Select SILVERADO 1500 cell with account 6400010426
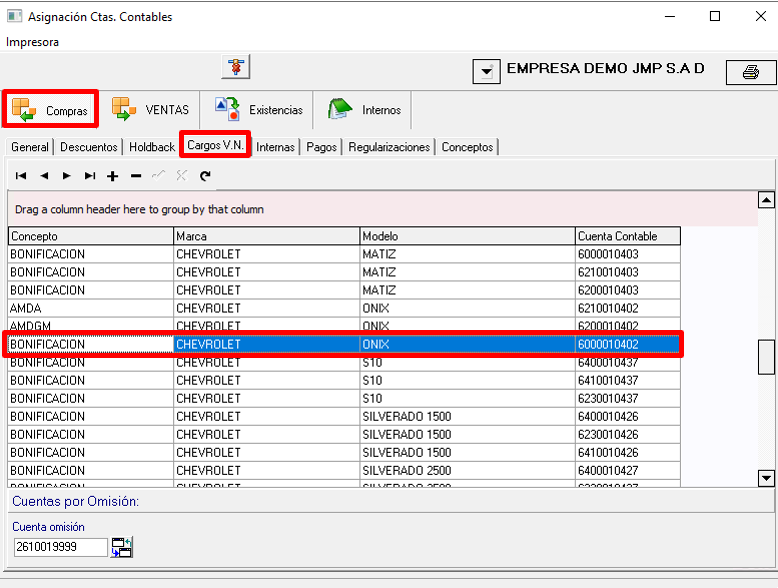This screenshot has width=778, height=588. pos(467,416)
